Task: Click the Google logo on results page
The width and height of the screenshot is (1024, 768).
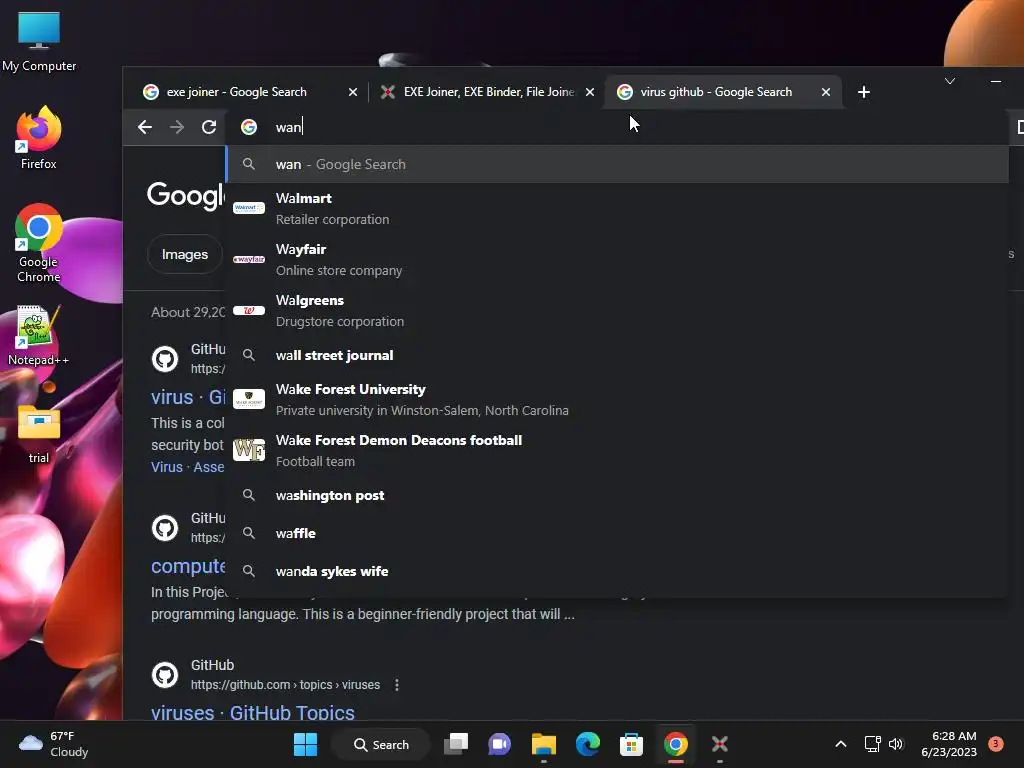Action: pyautogui.click(x=185, y=195)
